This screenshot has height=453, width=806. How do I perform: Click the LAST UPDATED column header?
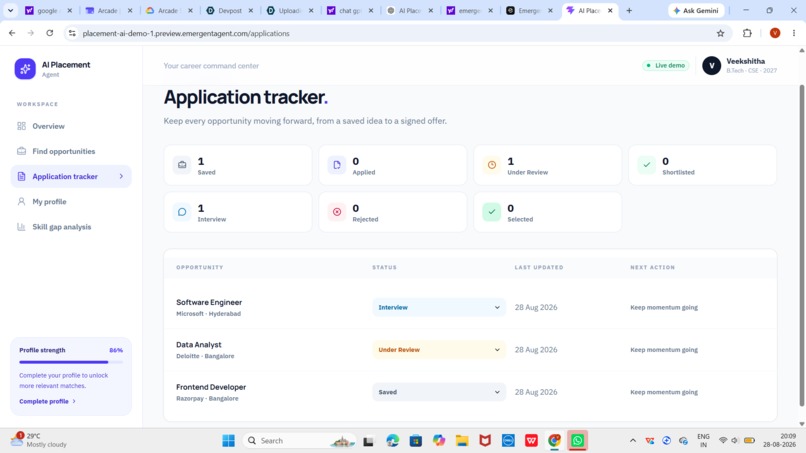point(539,267)
